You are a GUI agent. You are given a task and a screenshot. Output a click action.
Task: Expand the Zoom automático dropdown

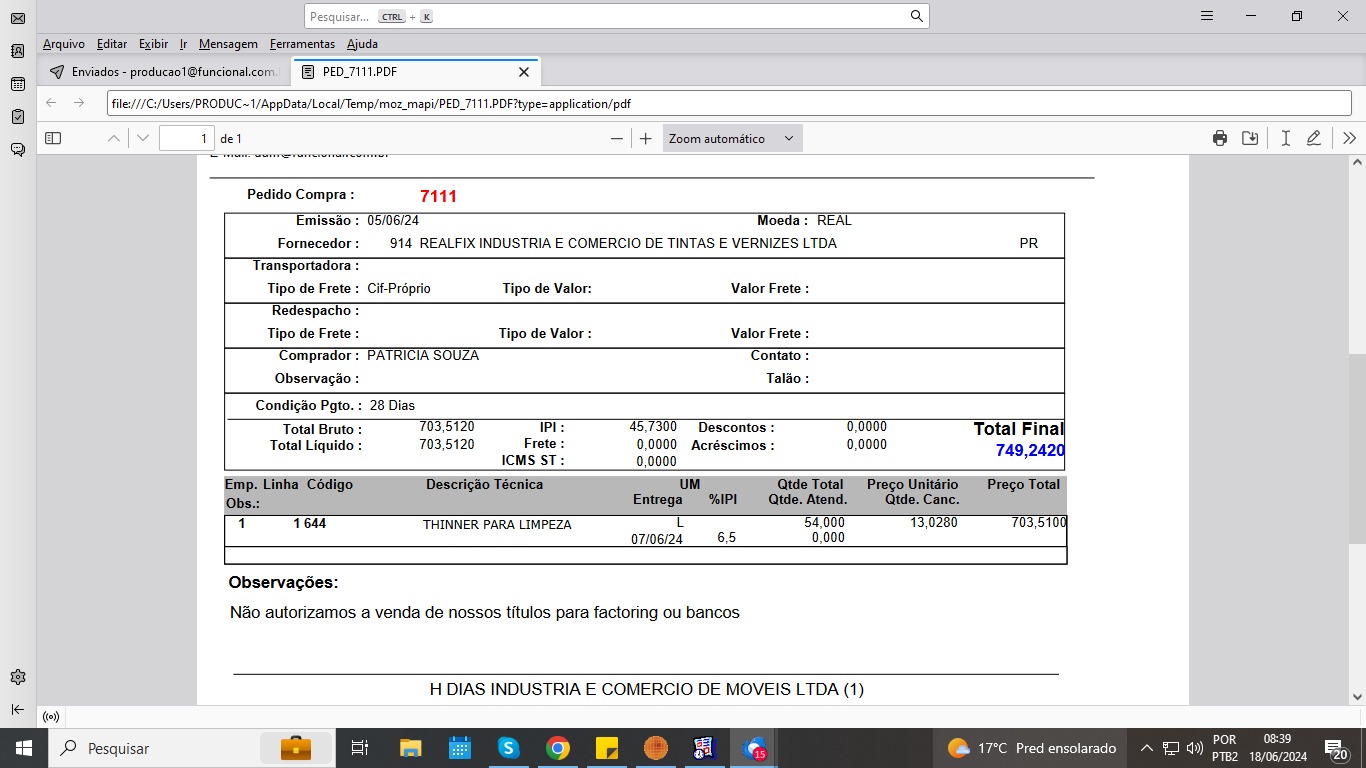tap(732, 139)
